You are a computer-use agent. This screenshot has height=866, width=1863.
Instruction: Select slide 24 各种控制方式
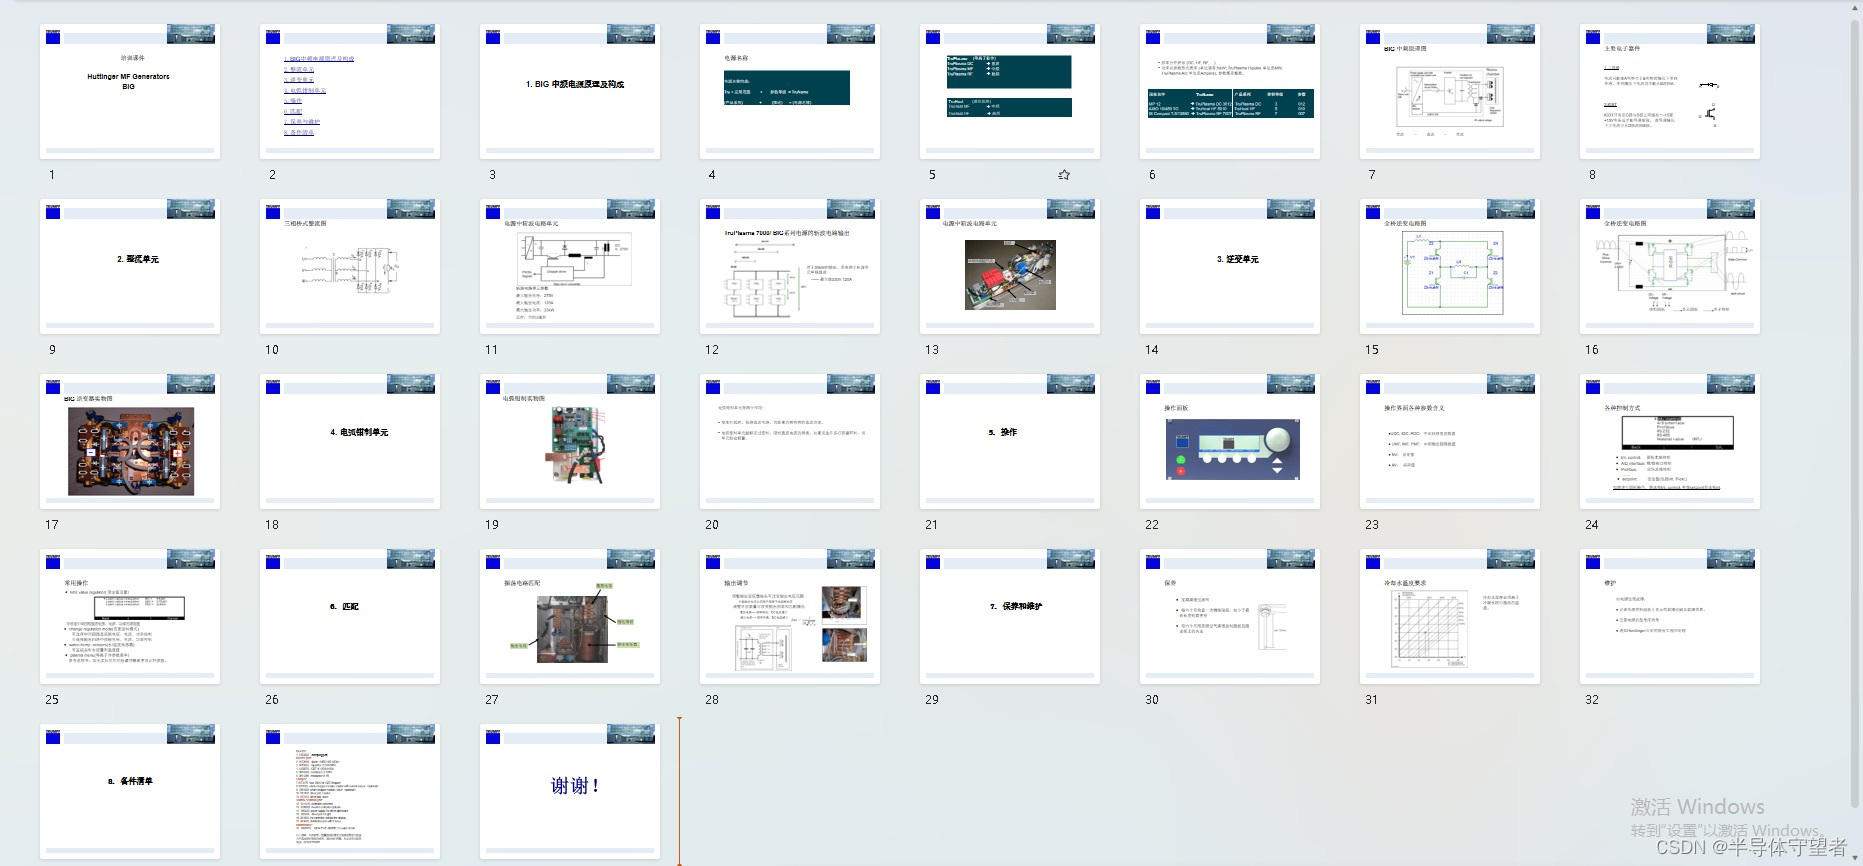(1670, 441)
